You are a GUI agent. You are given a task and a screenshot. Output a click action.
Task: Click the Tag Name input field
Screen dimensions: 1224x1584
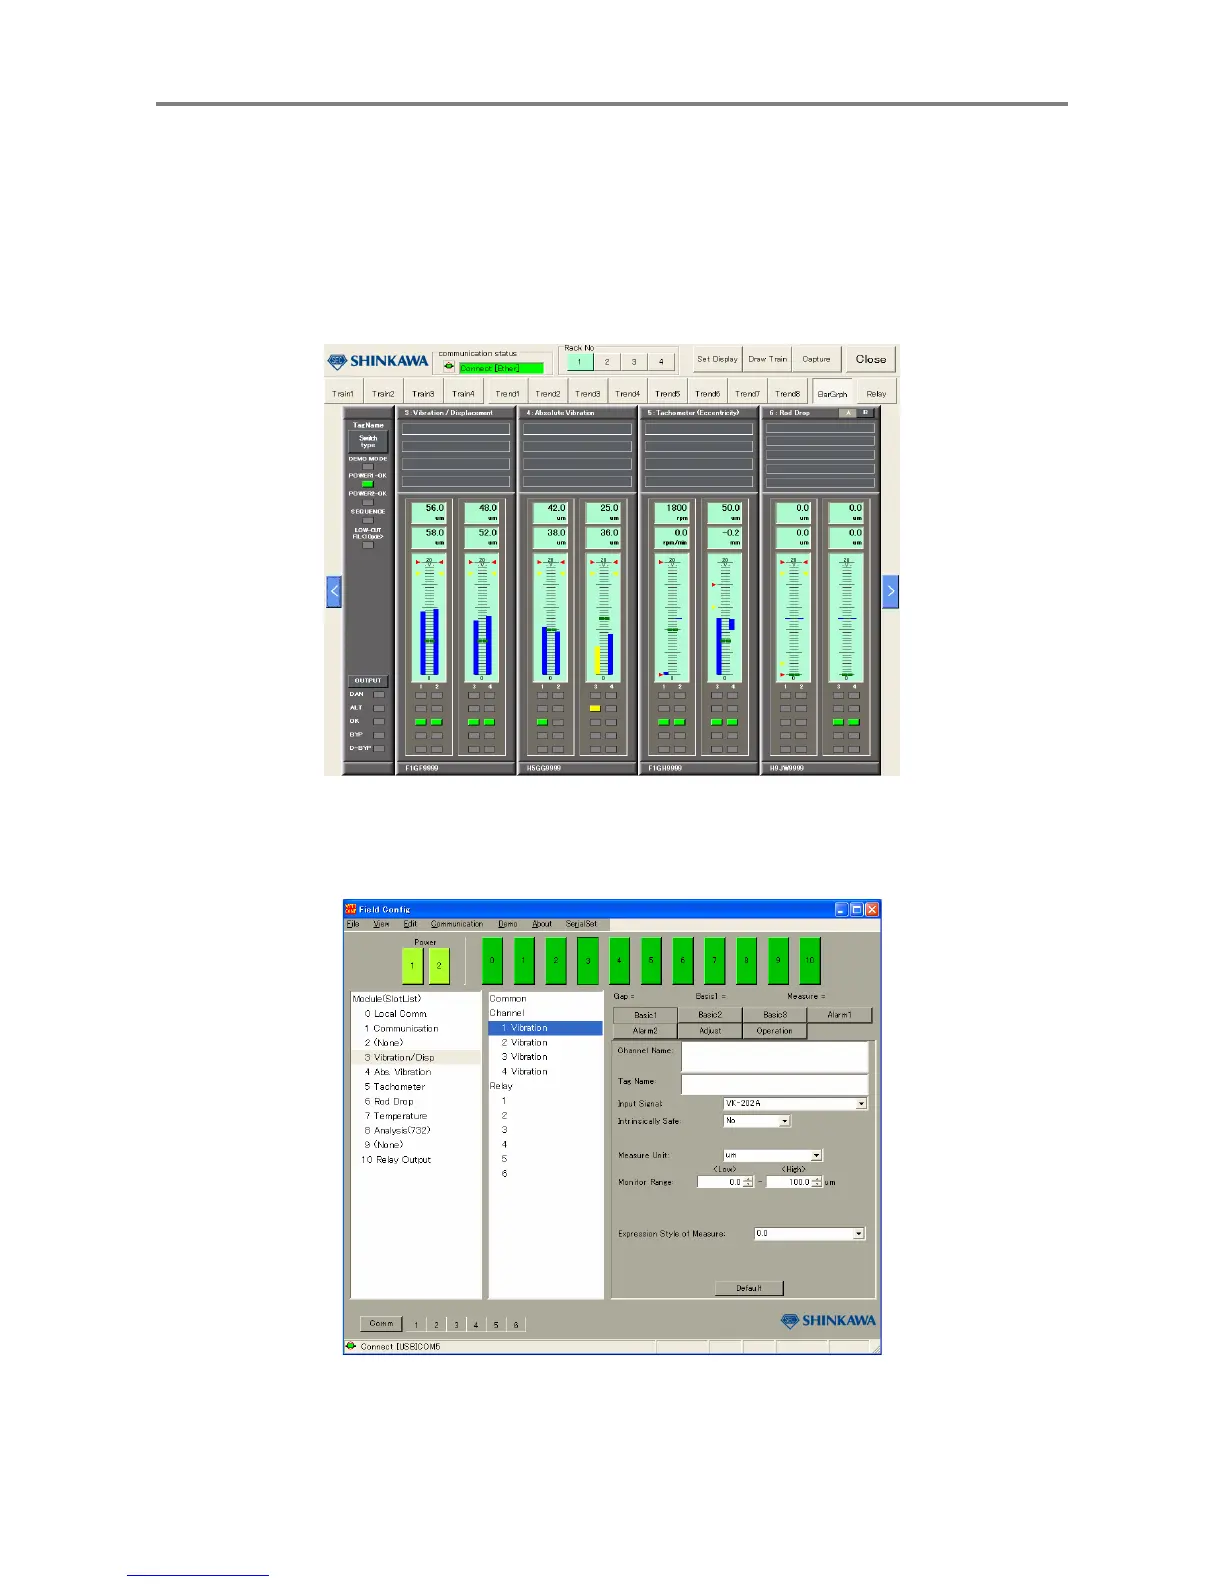point(775,1084)
